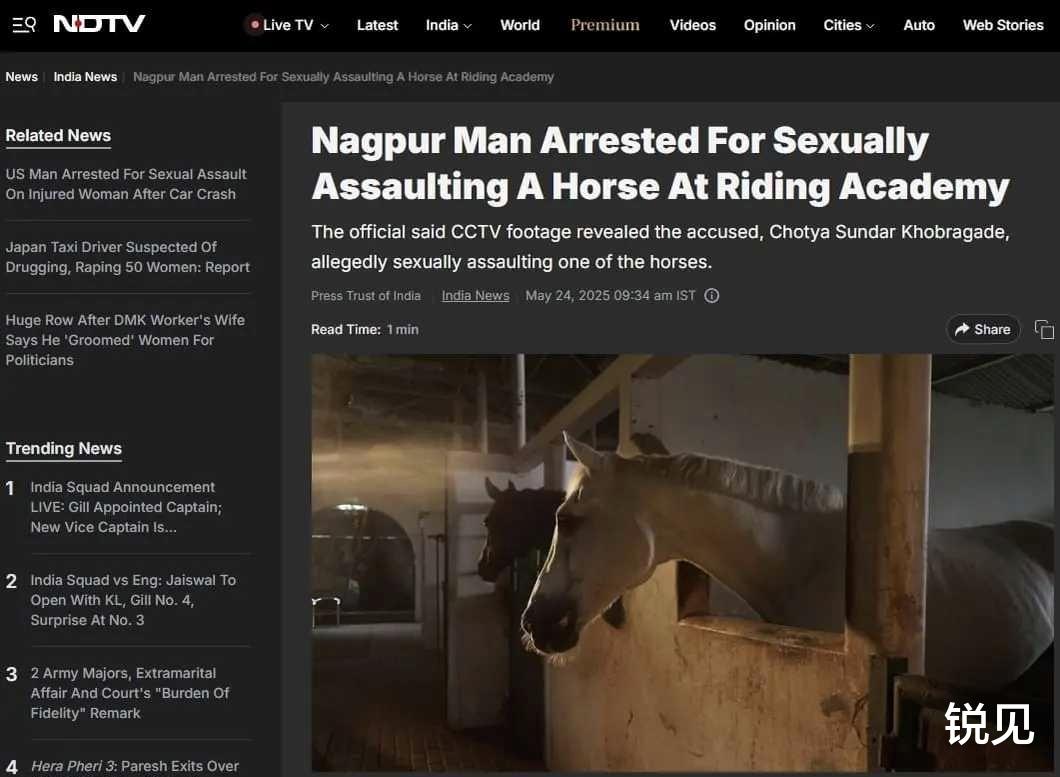This screenshot has height=777, width=1060.
Task: Expand the India dropdown menu
Action: (467, 26)
